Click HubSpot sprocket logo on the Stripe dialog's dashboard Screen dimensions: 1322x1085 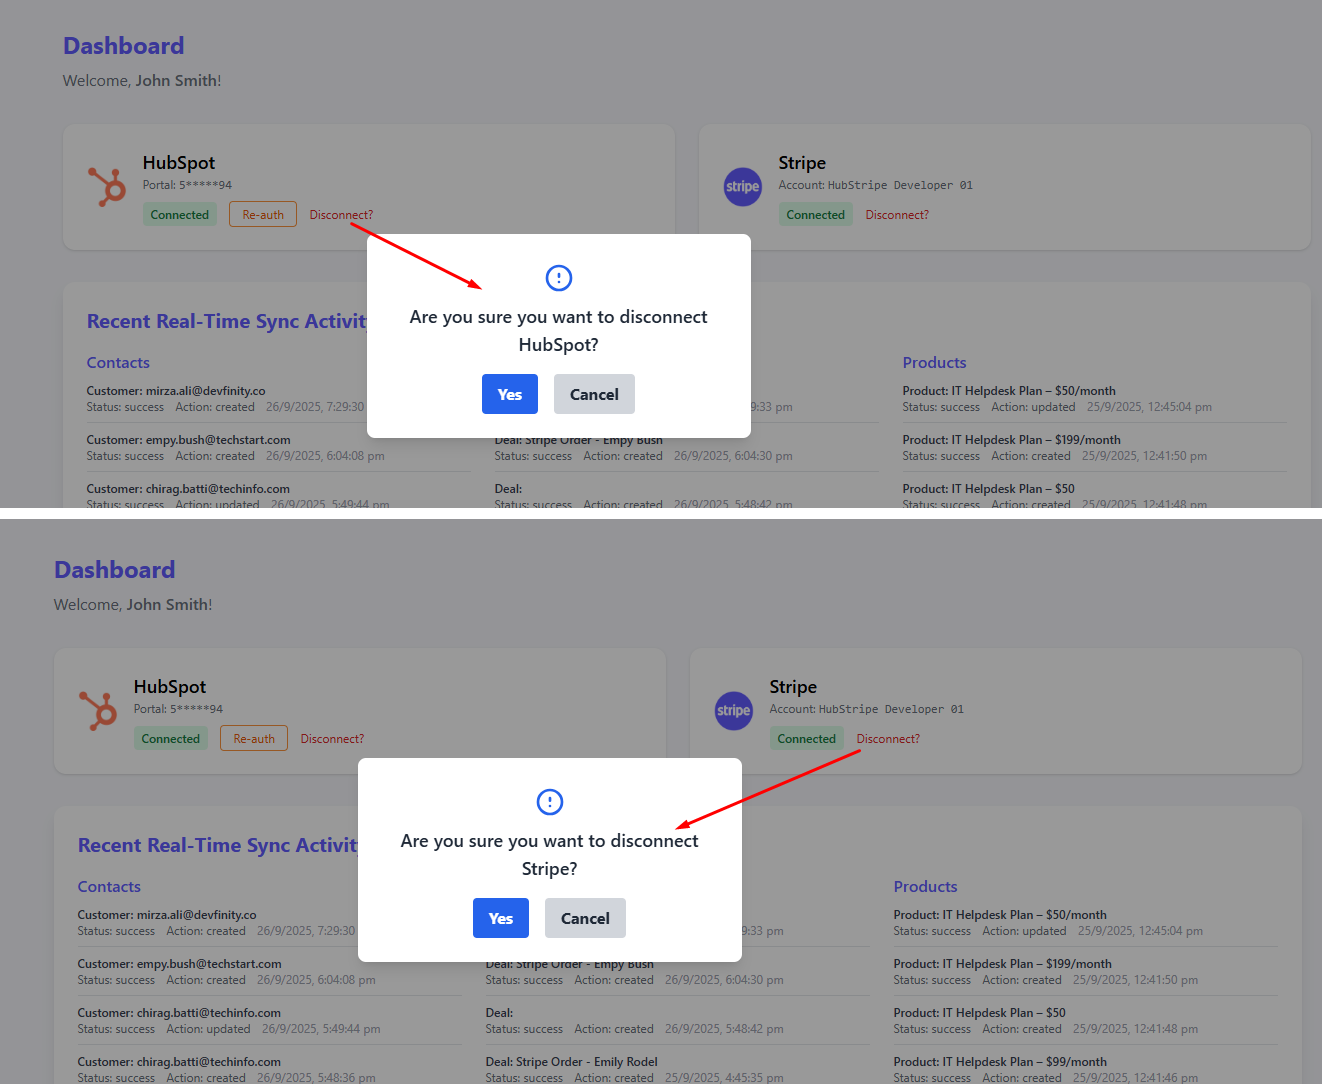(98, 711)
